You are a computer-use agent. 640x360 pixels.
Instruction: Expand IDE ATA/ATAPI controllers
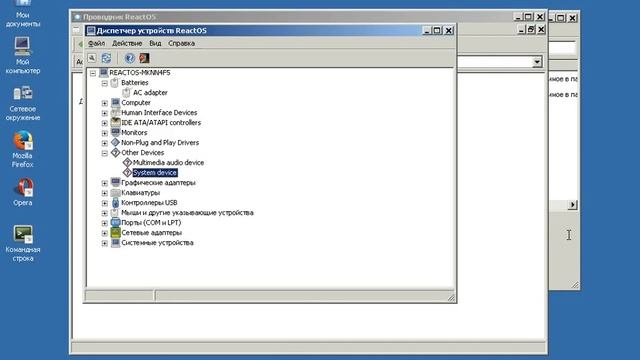[x=104, y=123]
